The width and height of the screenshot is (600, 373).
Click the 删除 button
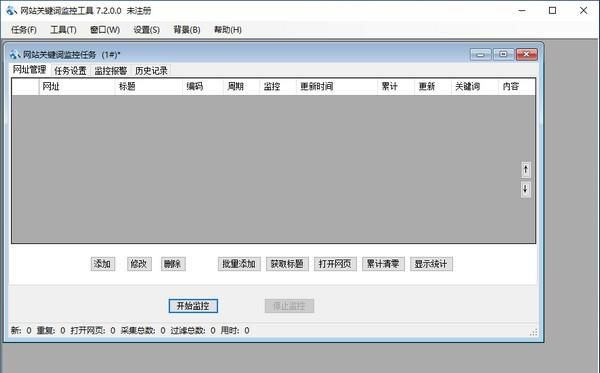coord(173,264)
